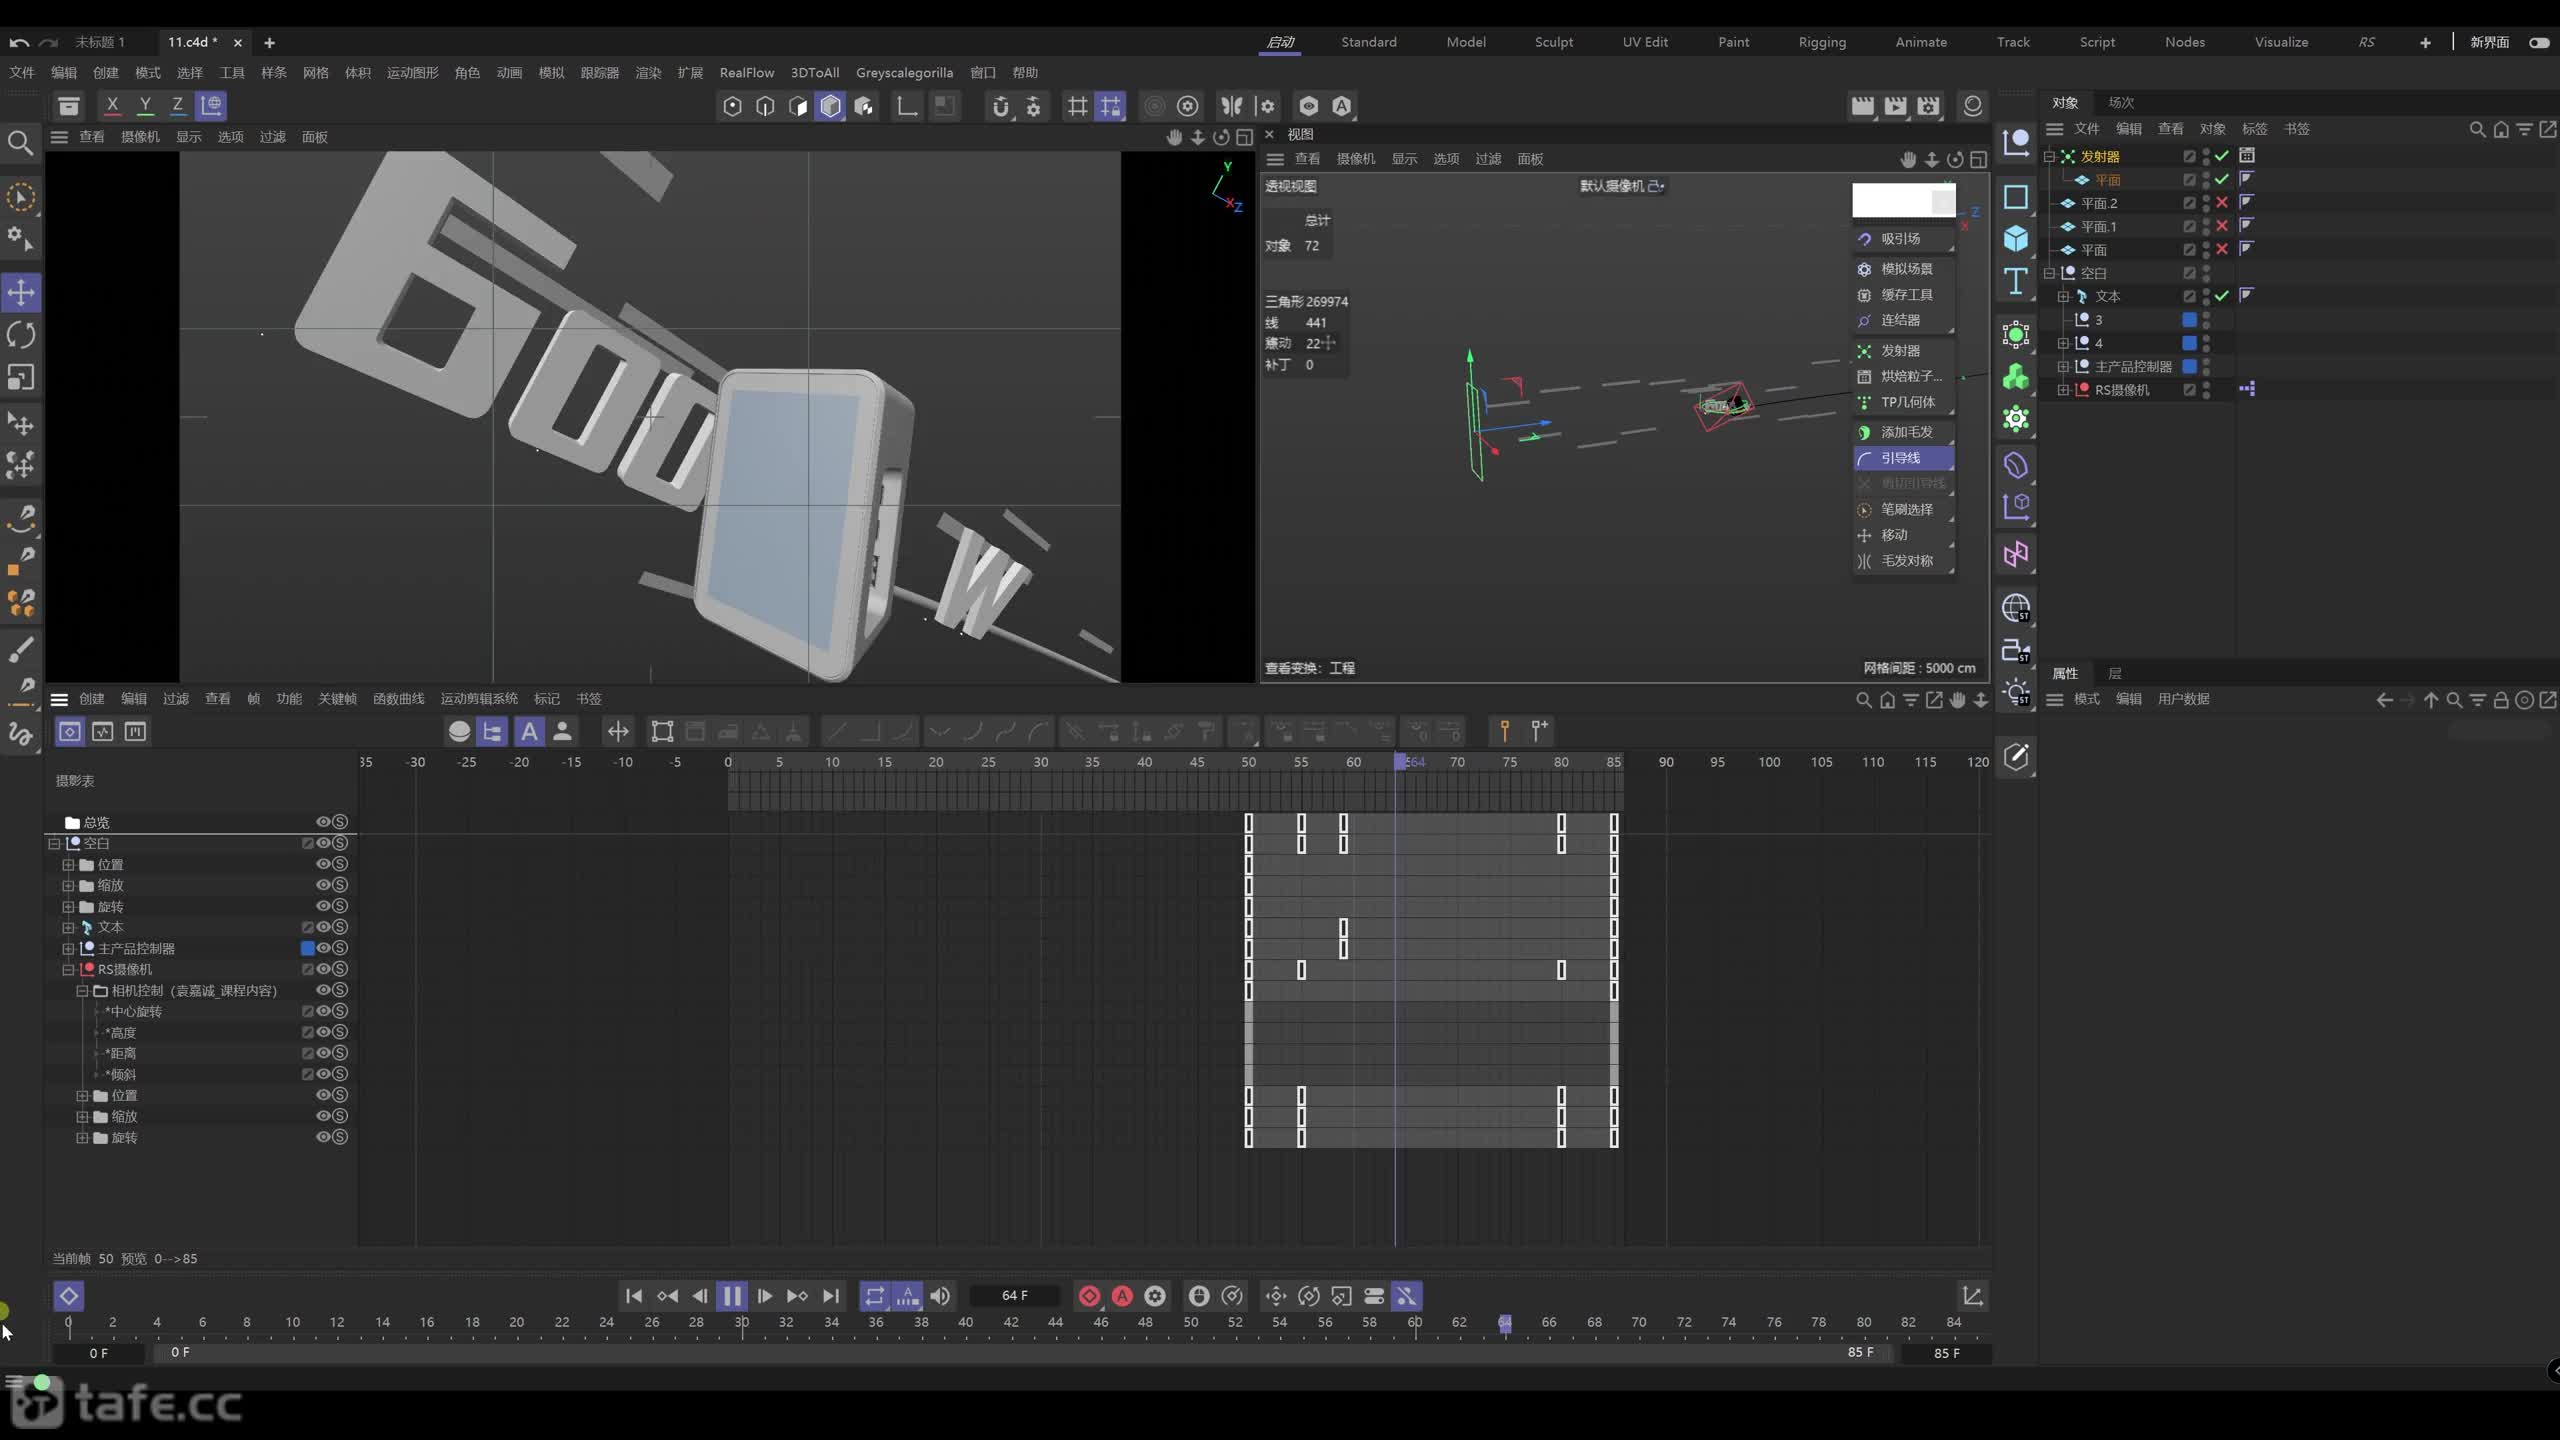Viewport: 2560px width, 1440px height.
Task: Switch timeline to dope sheet mode
Action: [69, 732]
